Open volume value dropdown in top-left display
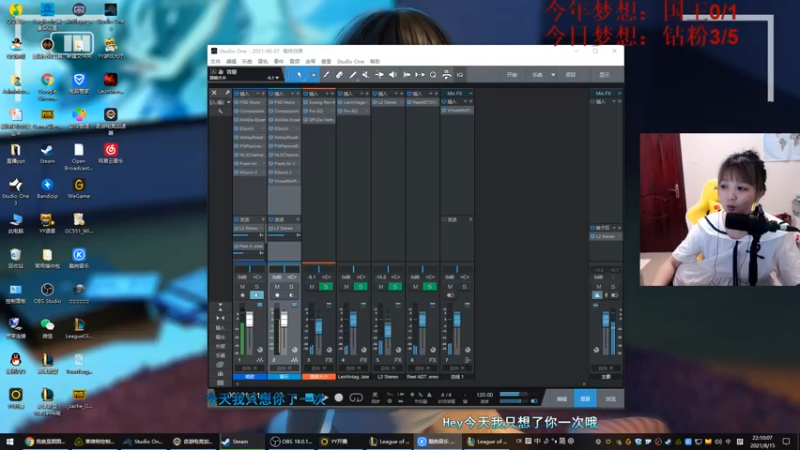Image resolution: width=800 pixels, height=450 pixels. coord(277,78)
